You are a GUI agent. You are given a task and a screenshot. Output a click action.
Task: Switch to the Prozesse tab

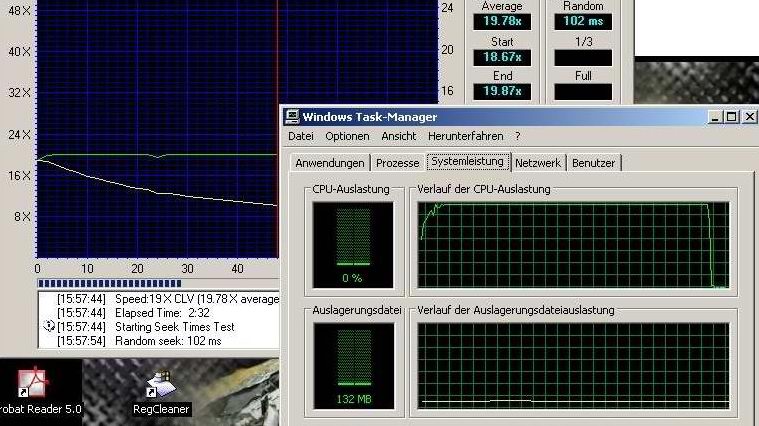397,163
